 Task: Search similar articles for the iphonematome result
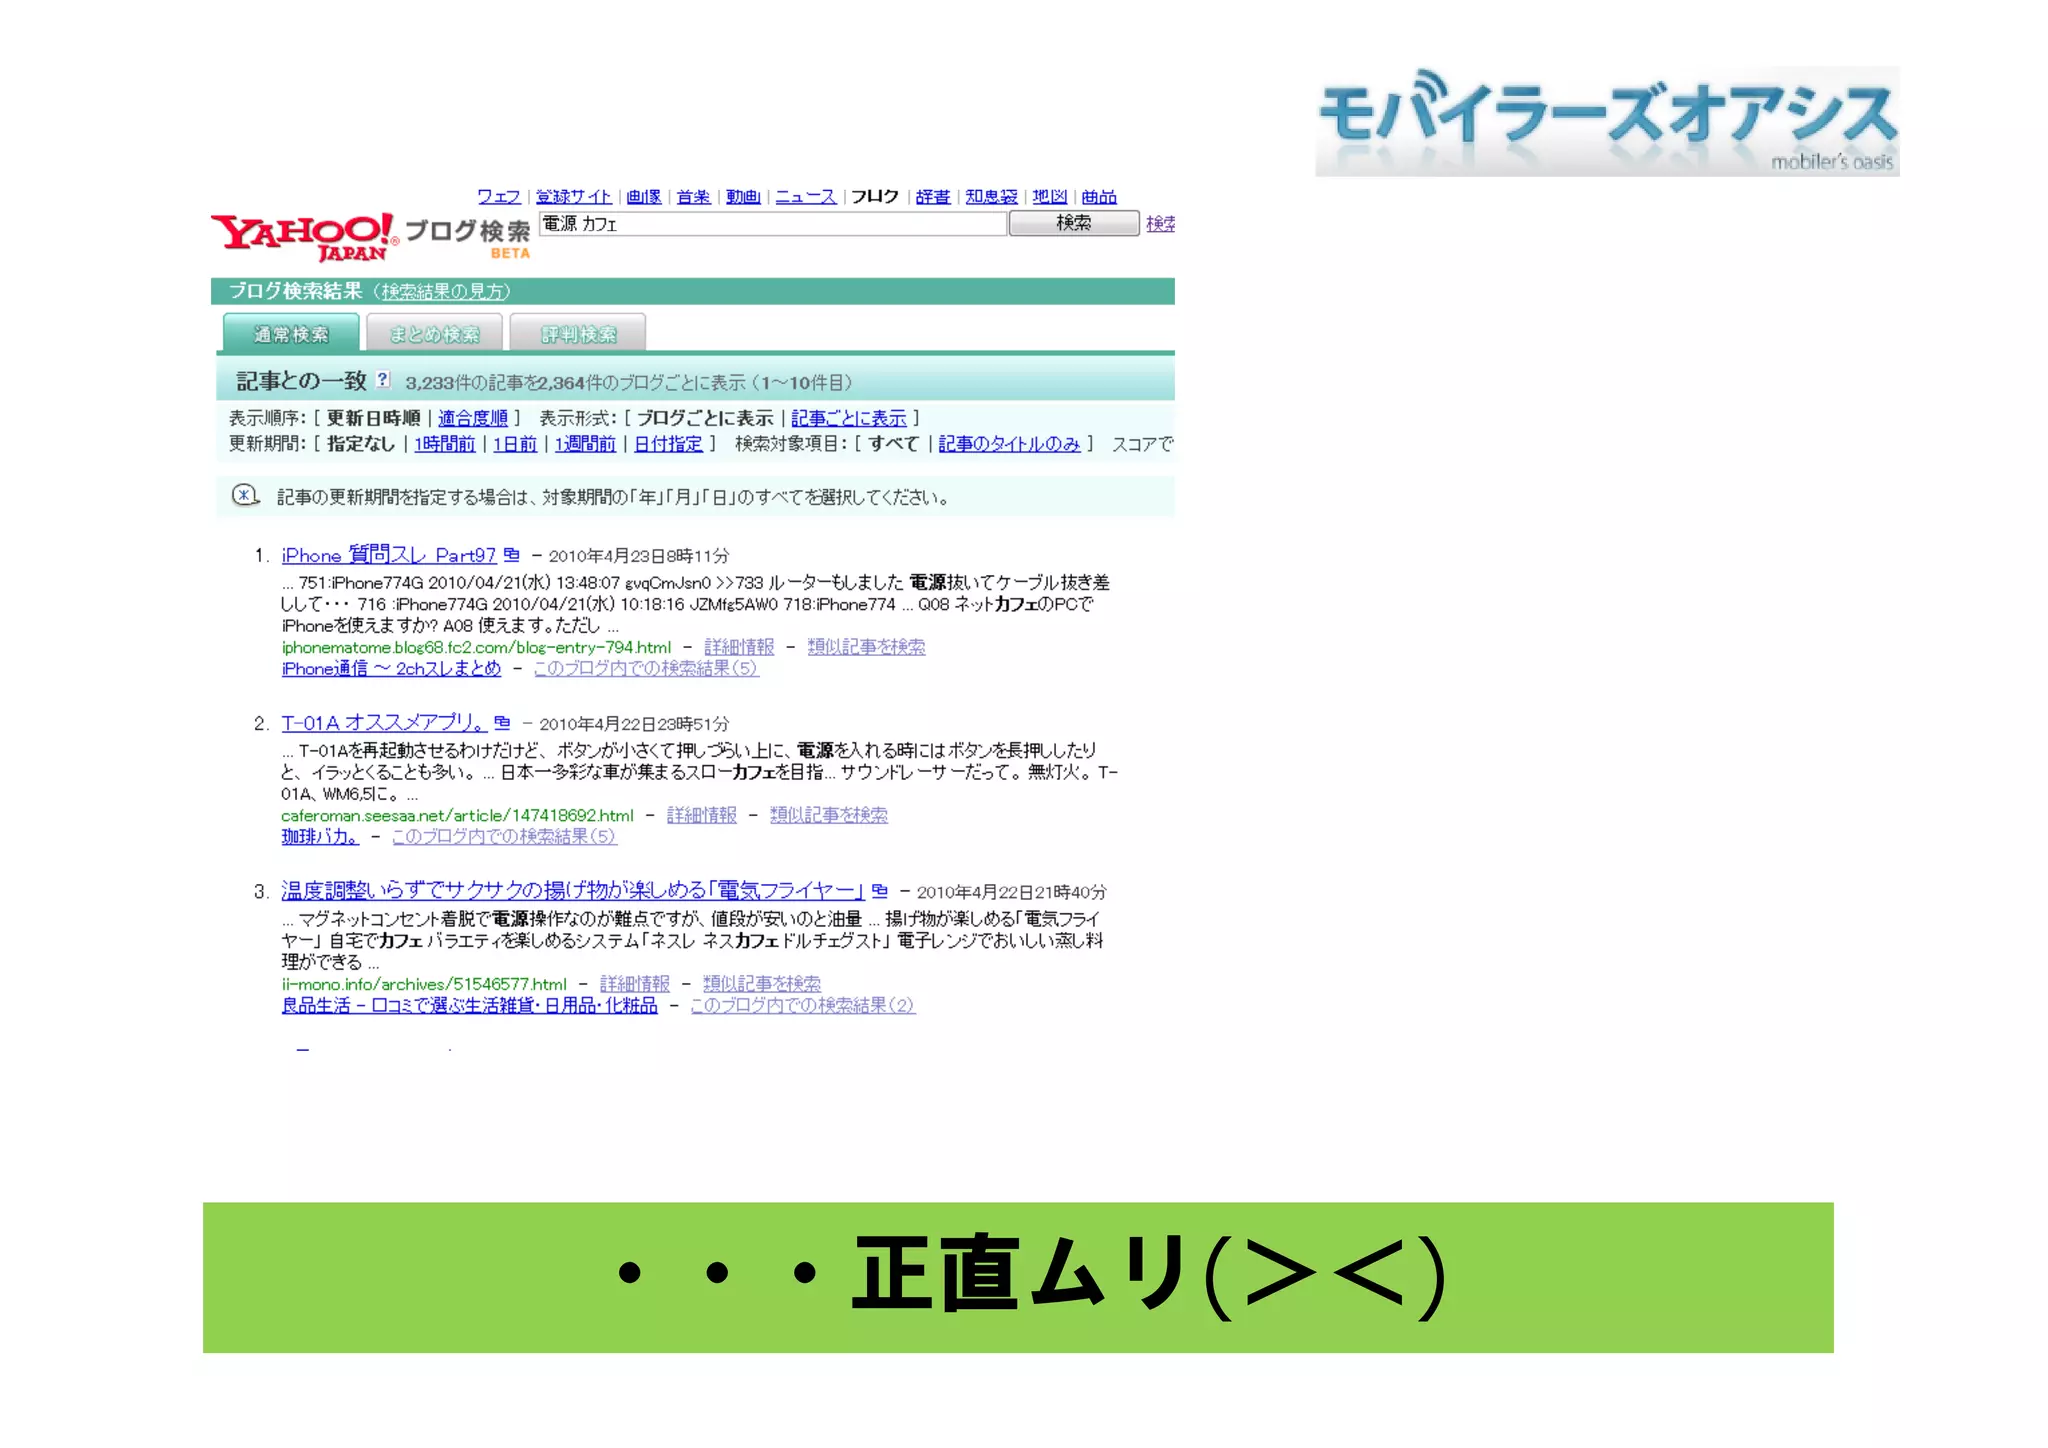(x=866, y=647)
